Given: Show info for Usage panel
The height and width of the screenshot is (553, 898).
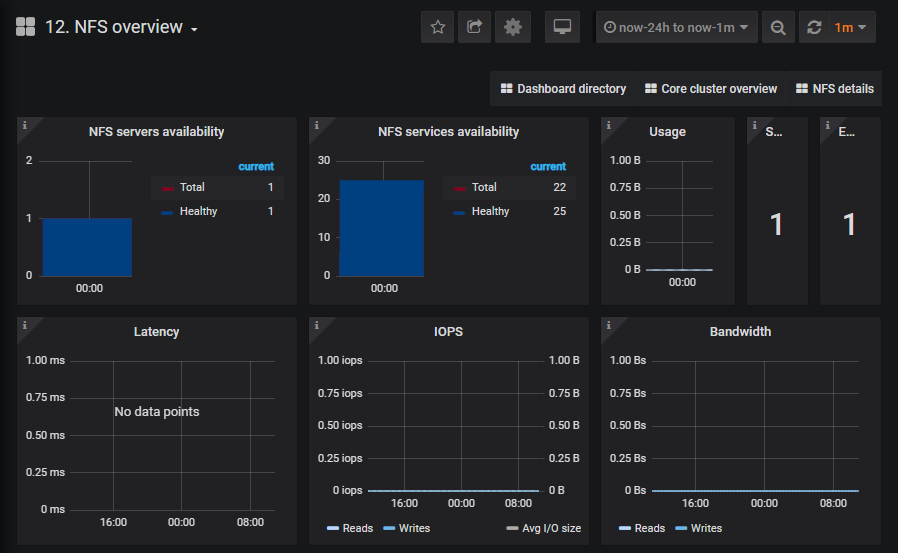Looking at the screenshot, I should 608,125.
